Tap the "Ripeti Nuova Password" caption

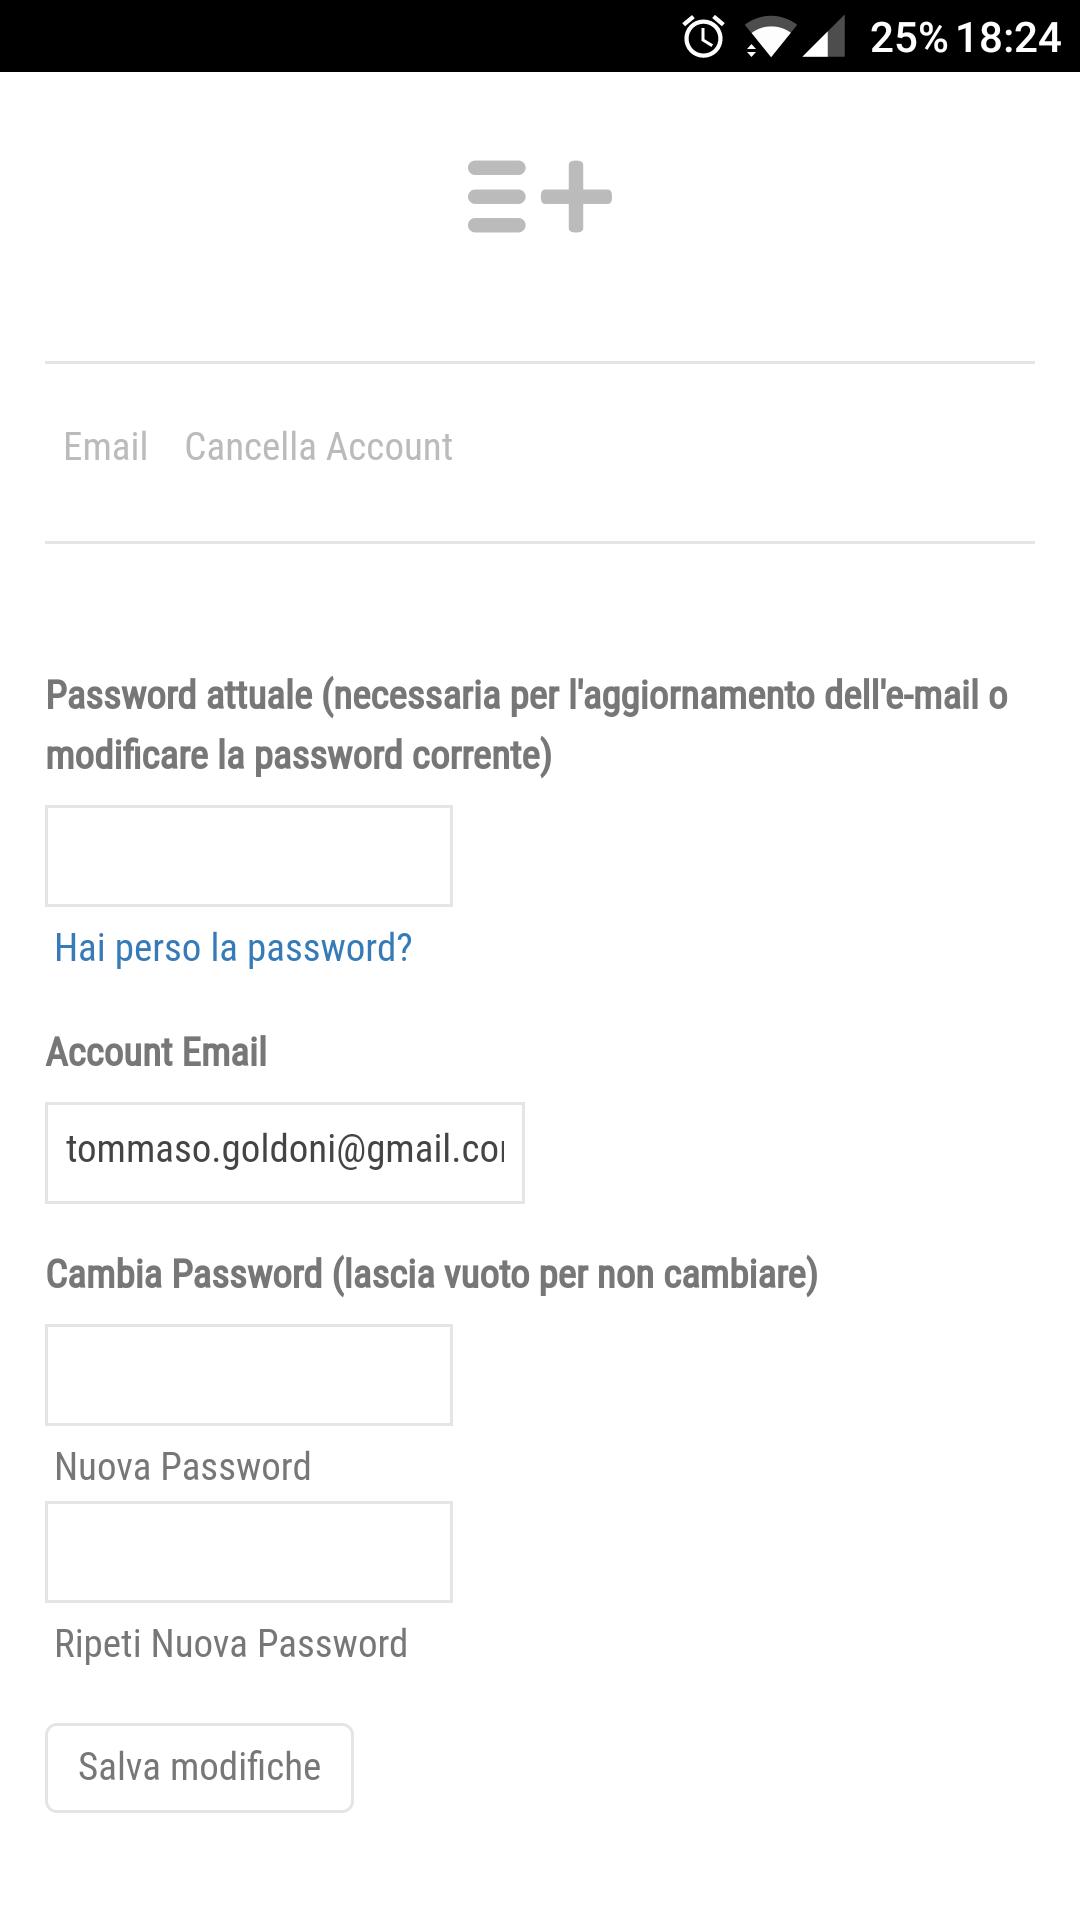[x=231, y=1644]
